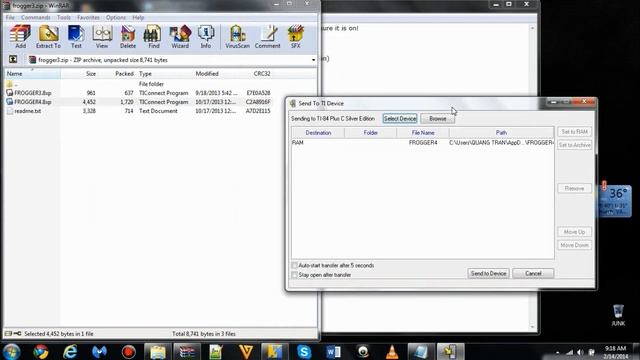Cancel the Send To TI Device dialog

point(533,273)
